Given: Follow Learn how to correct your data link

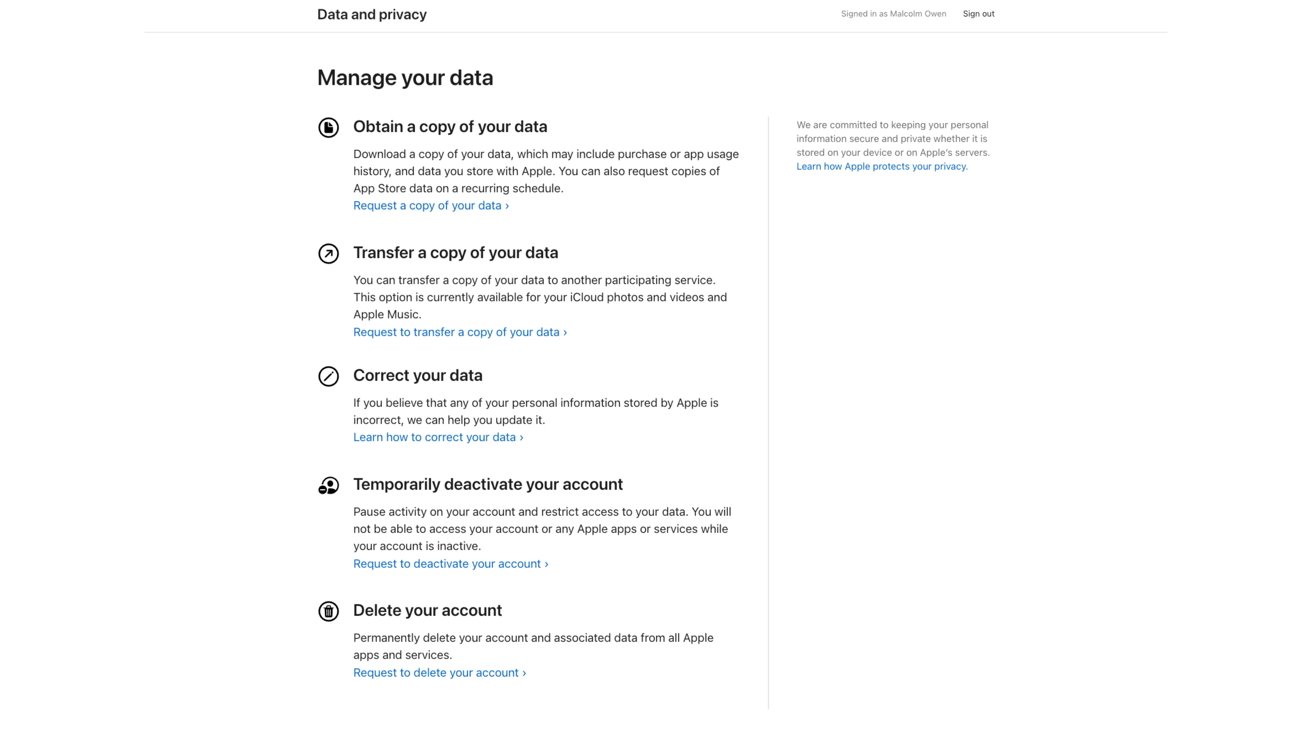Looking at the screenshot, I should pos(438,437).
